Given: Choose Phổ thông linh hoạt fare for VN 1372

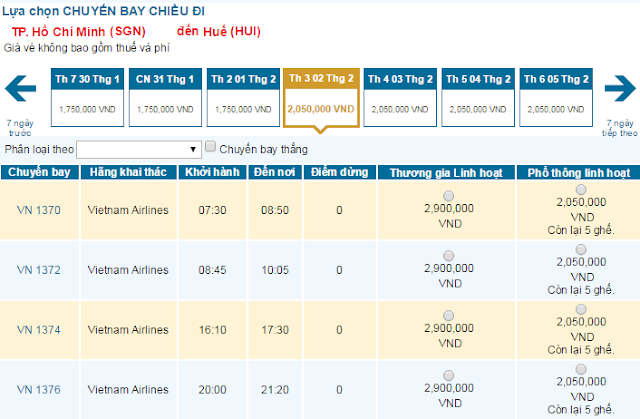Looking at the screenshot, I should tap(582, 249).
